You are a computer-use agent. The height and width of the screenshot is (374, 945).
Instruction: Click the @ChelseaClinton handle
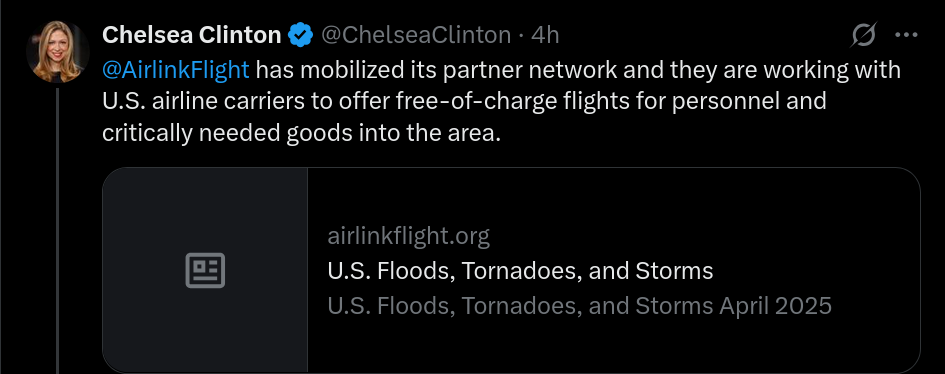(x=416, y=36)
